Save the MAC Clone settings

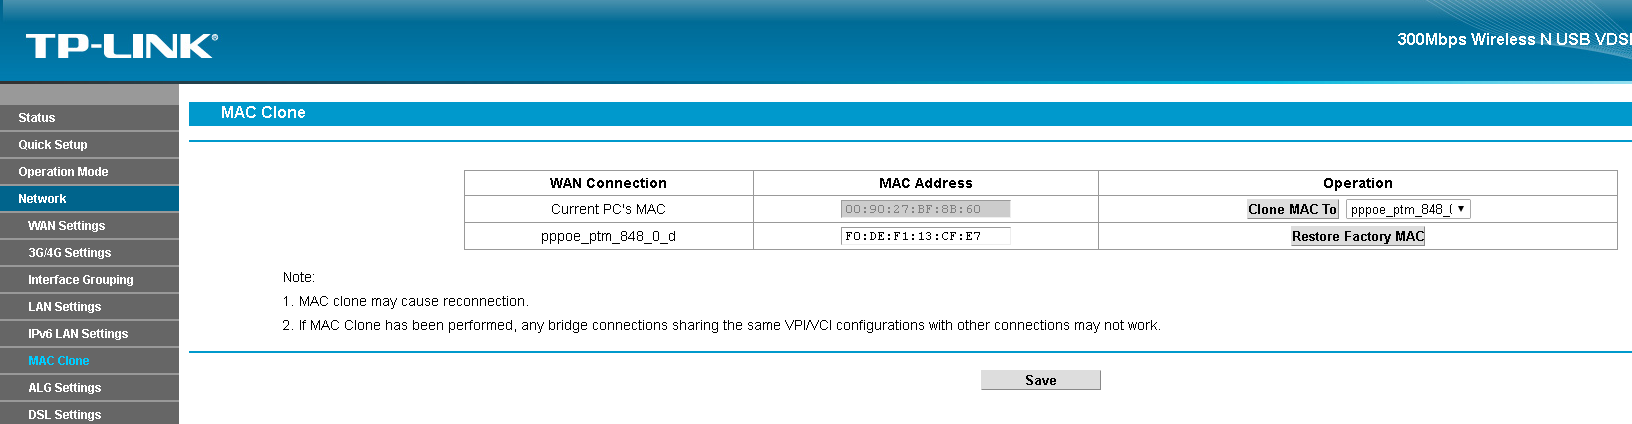tap(1040, 380)
